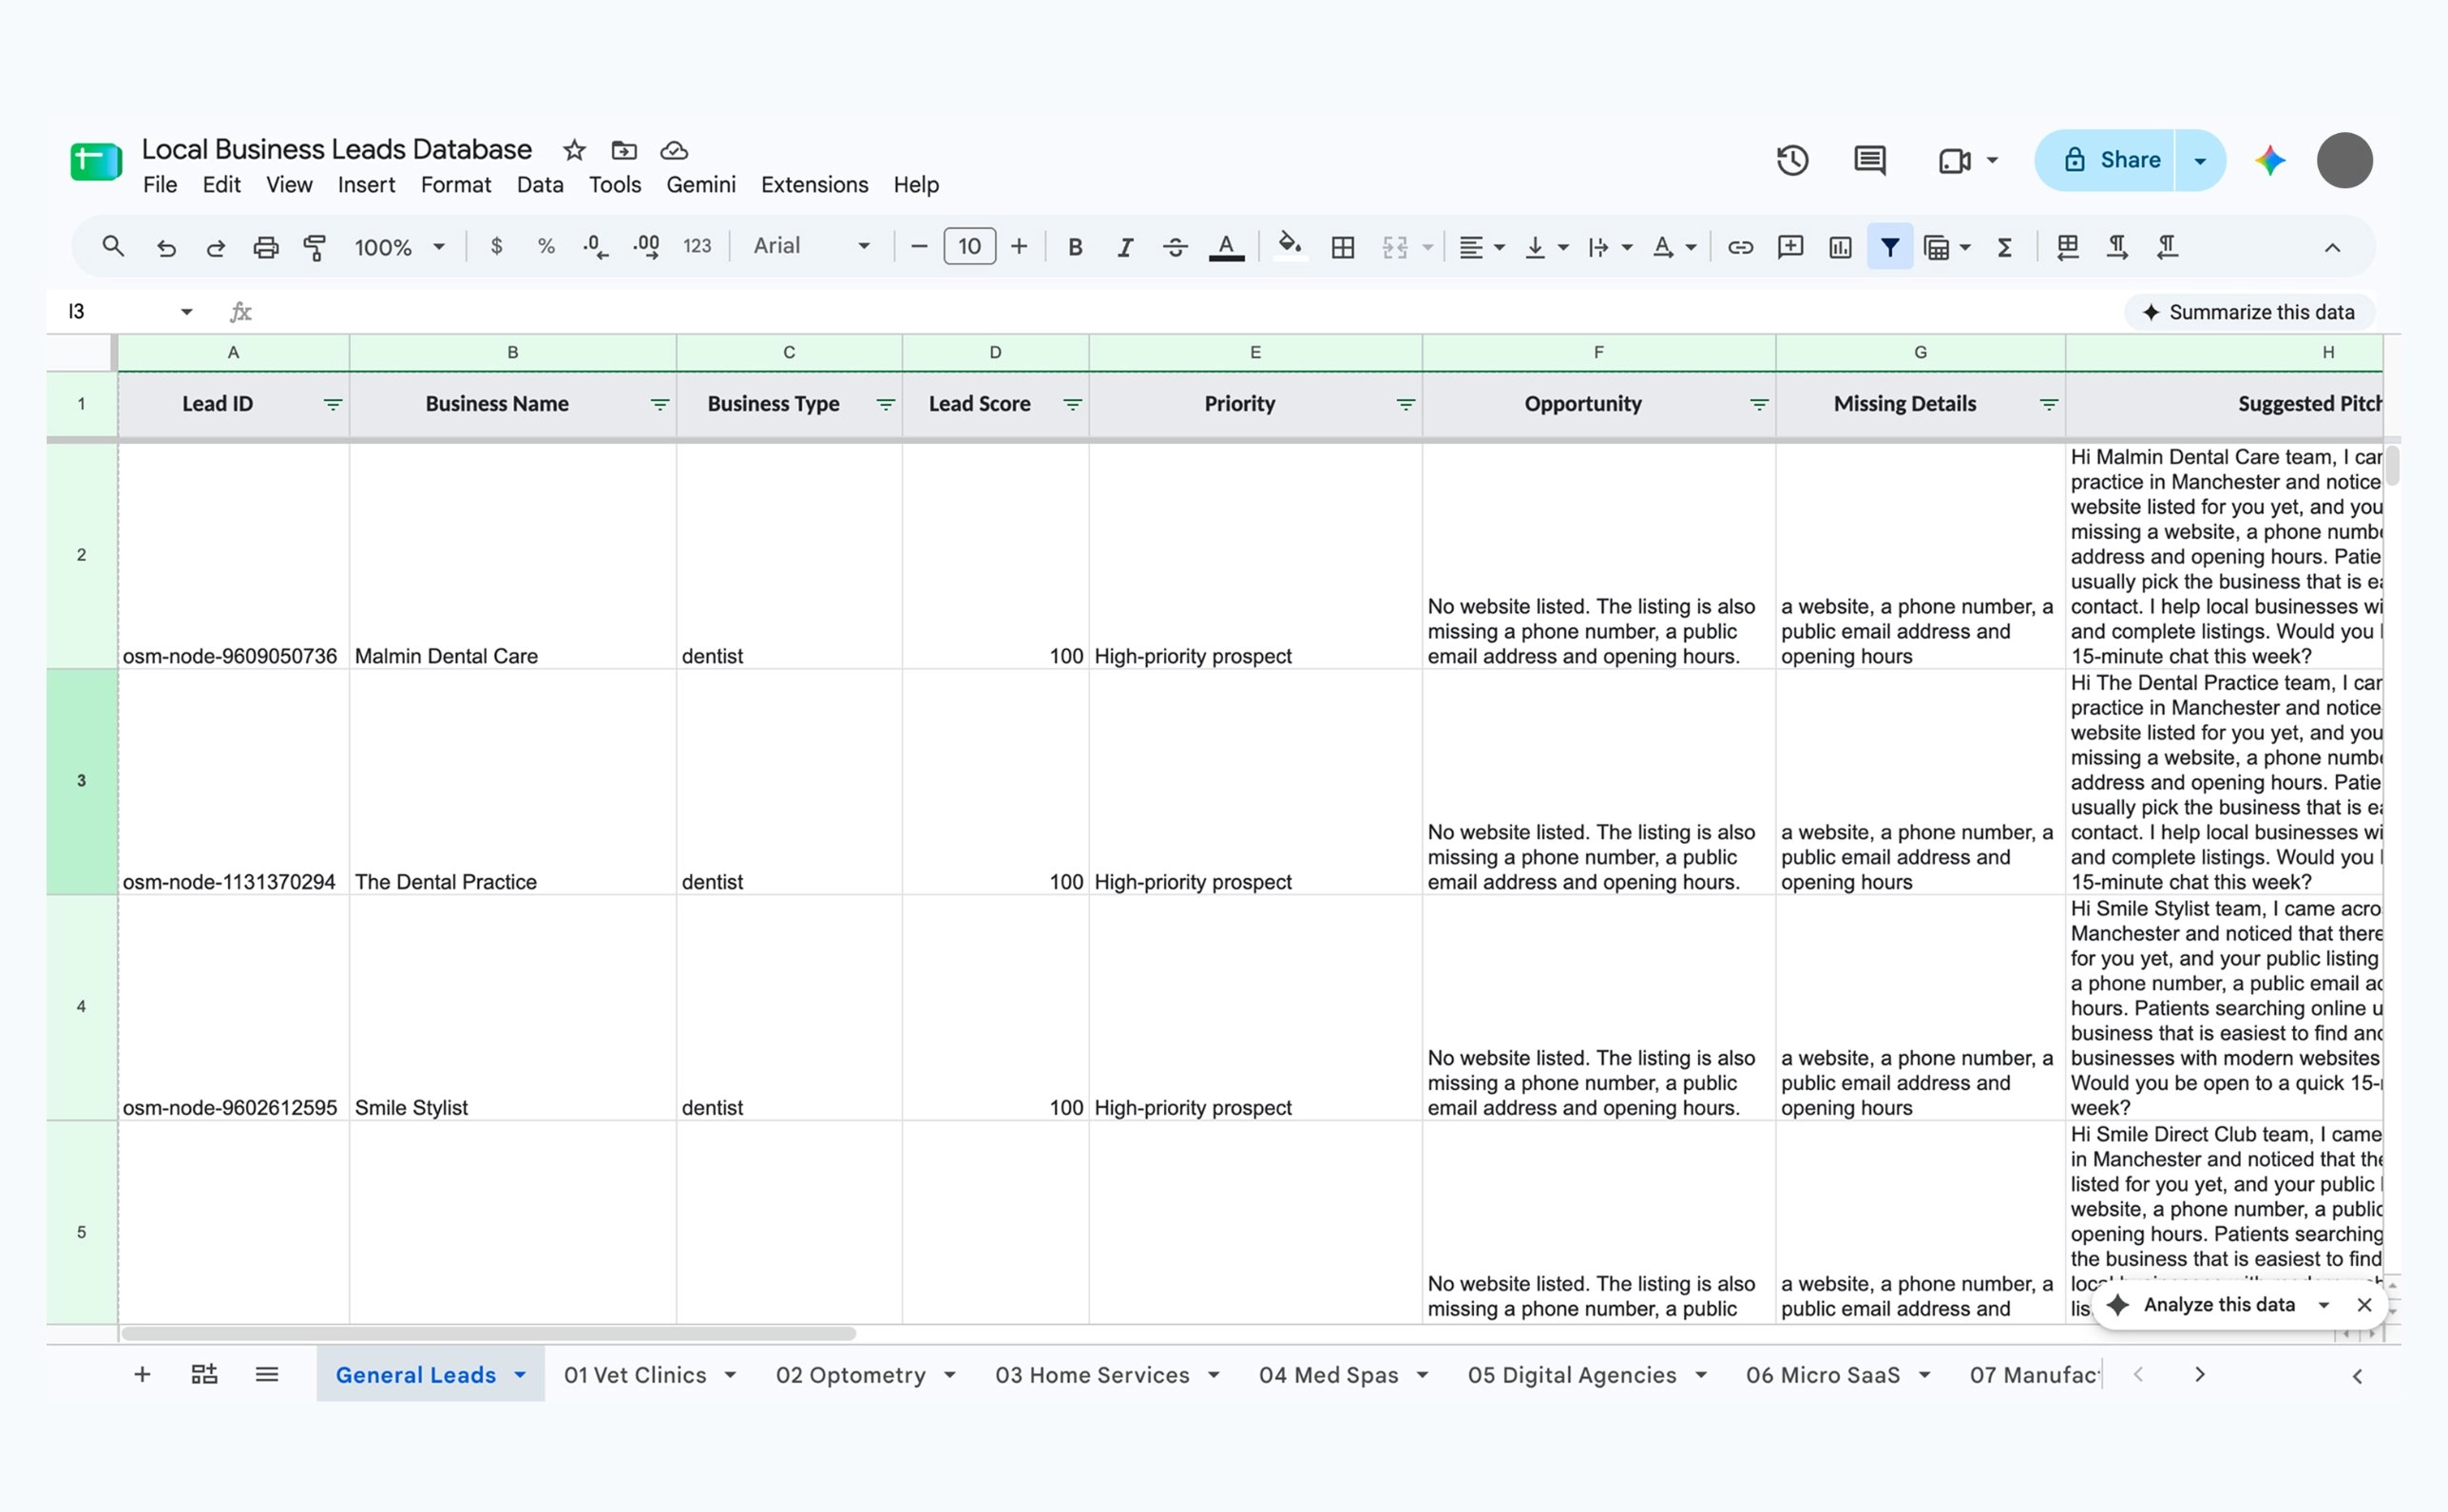The height and width of the screenshot is (1512, 2448).
Task: Open the zoom 100% dropdown
Action: 399,247
